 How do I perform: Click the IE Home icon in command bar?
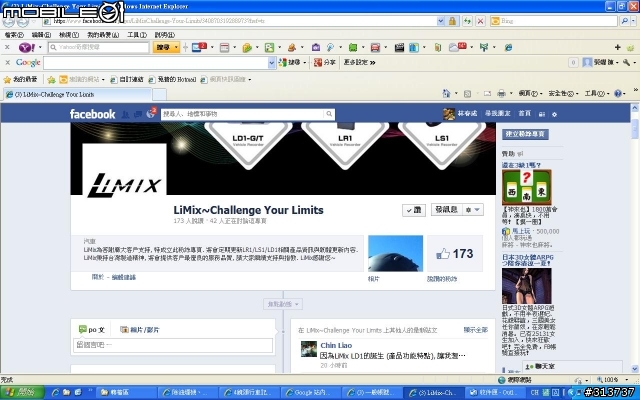click(x=446, y=93)
